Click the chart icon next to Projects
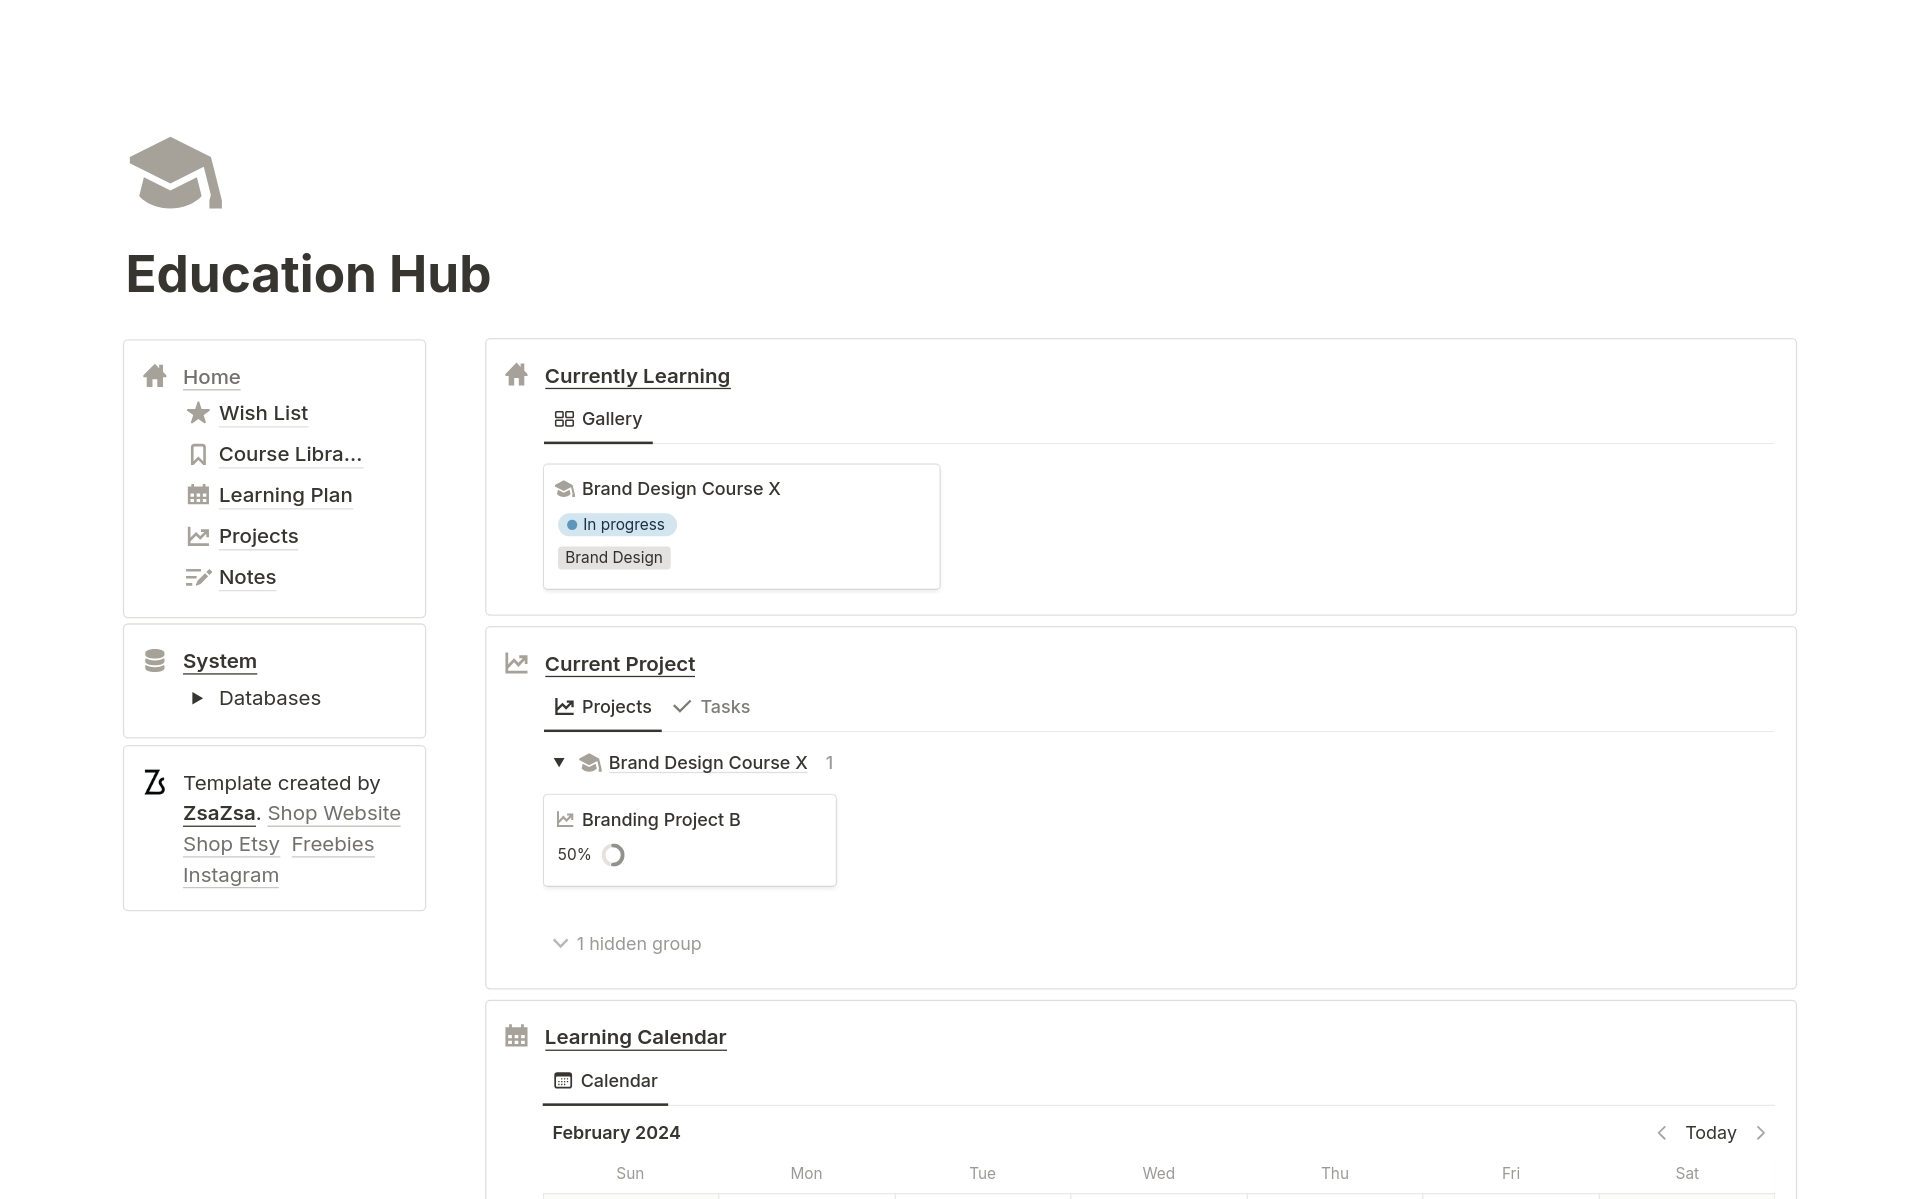 pyautogui.click(x=198, y=536)
